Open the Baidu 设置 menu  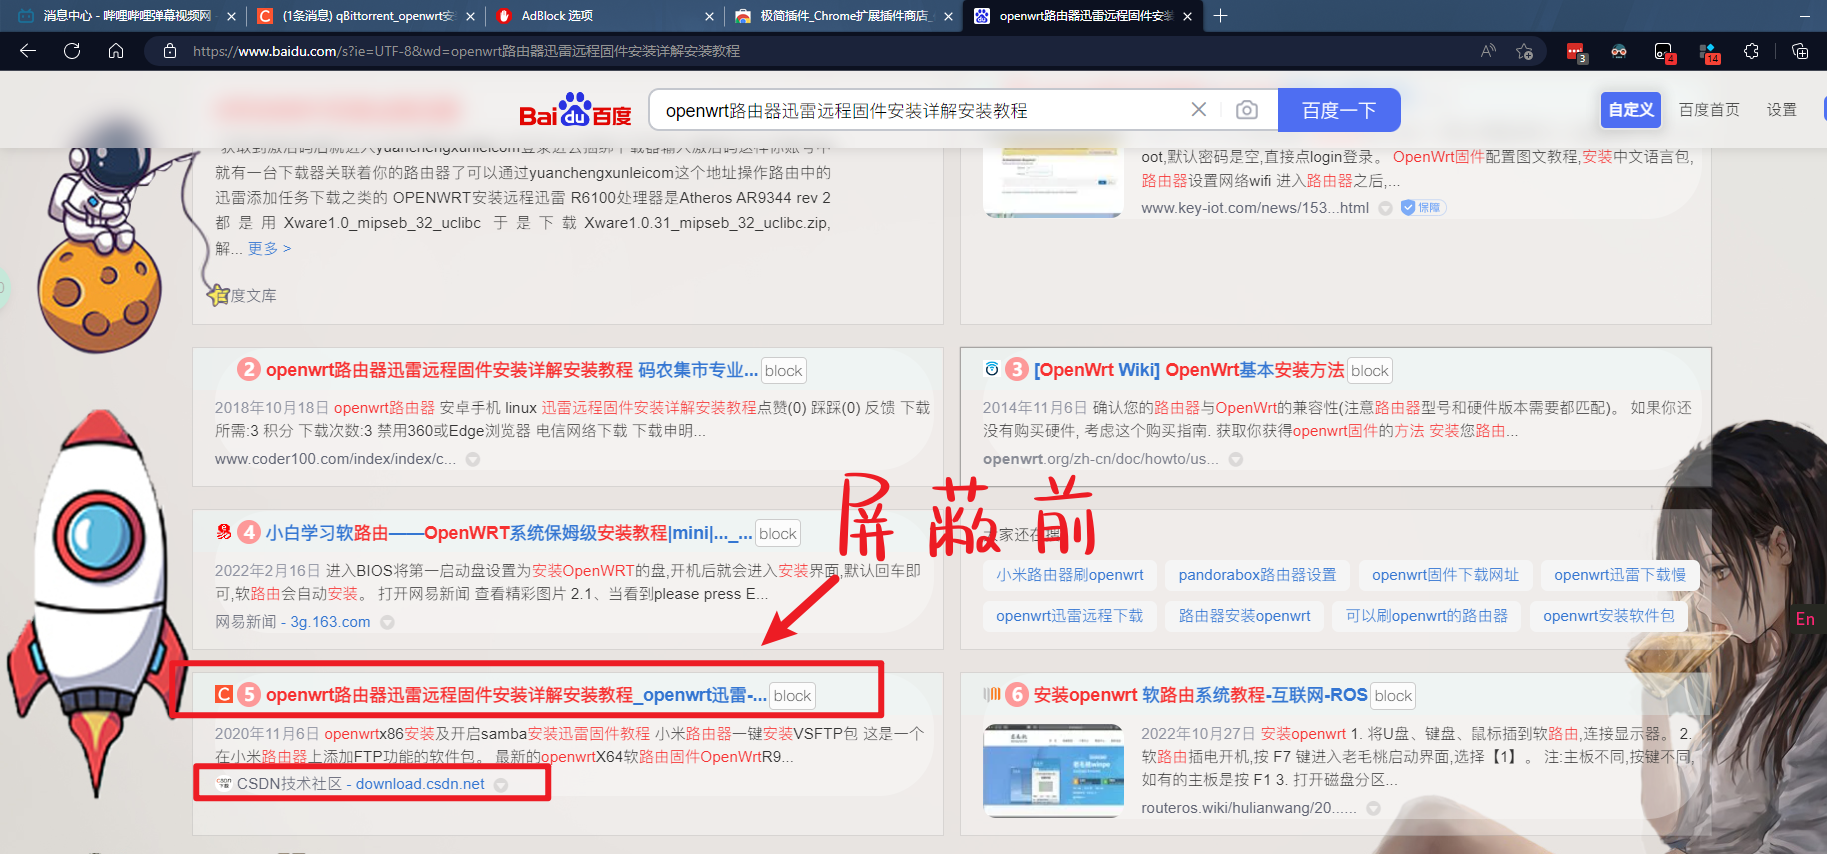(1781, 109)
